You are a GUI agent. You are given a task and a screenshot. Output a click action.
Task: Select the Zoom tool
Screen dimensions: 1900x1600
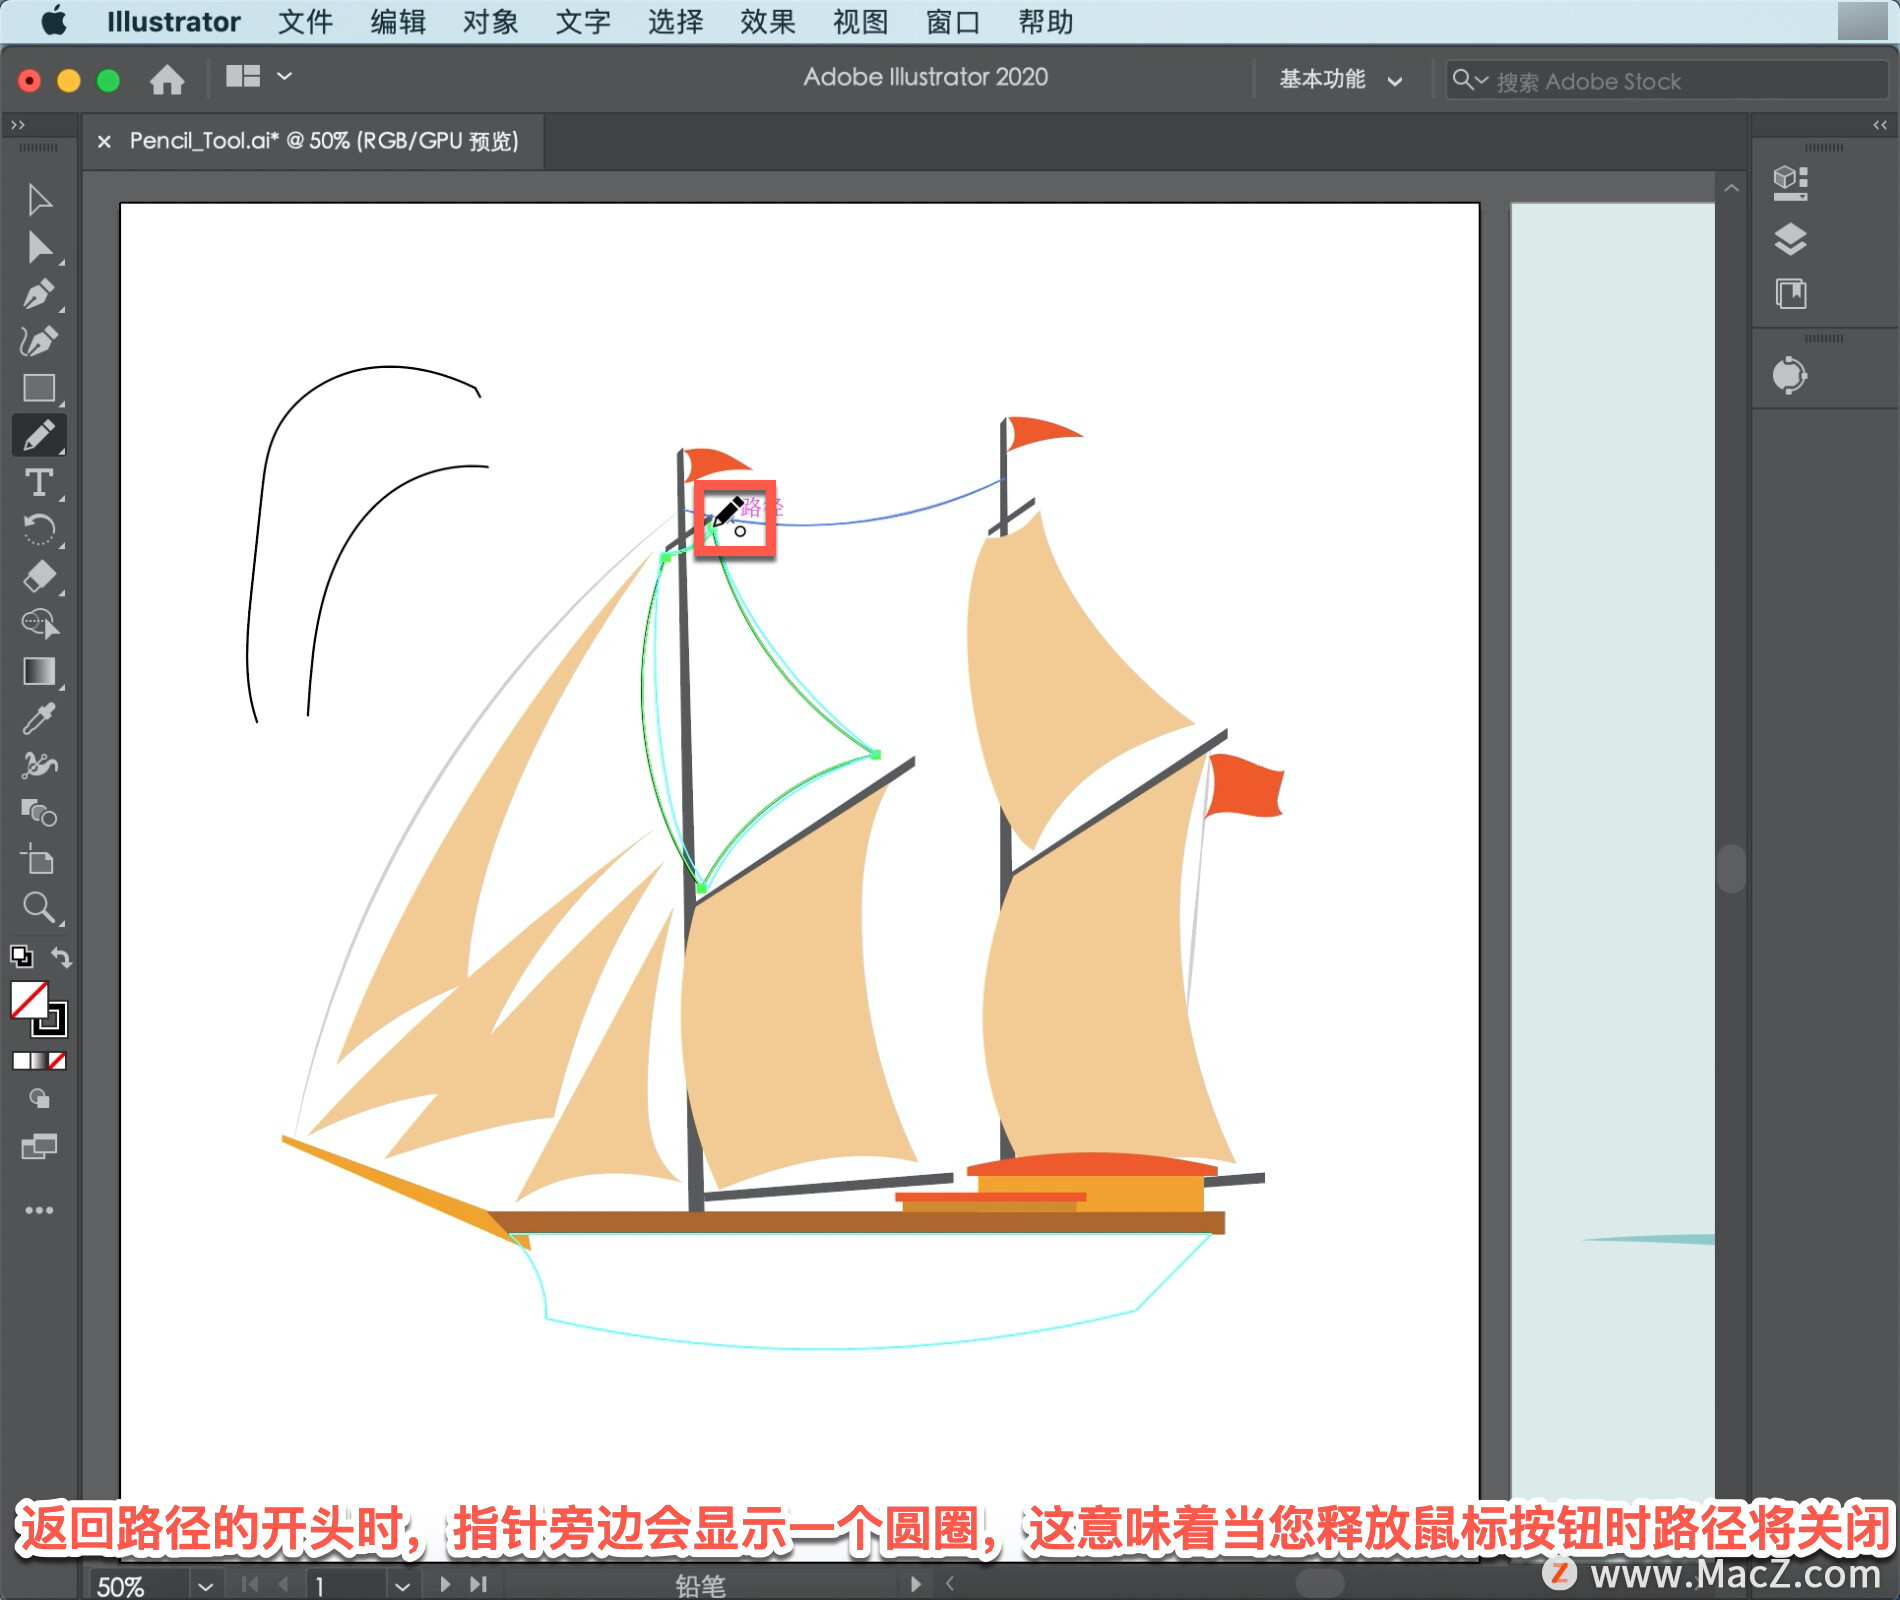tap(39, 907)
